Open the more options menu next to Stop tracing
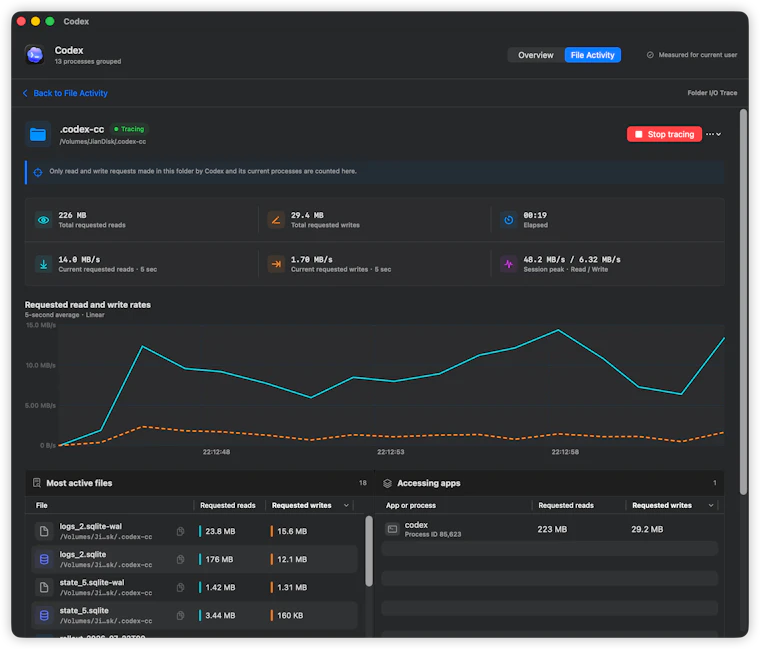760x649 pixels. [713, 134]
